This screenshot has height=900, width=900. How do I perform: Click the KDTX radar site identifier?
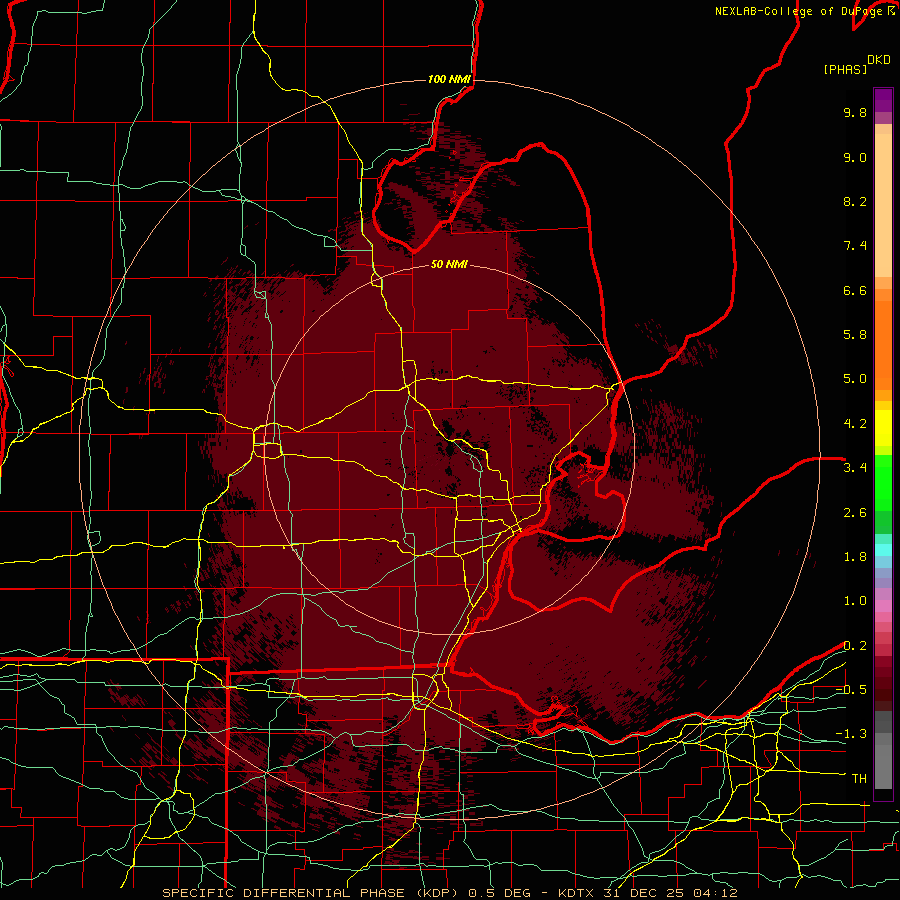(577, 893)
